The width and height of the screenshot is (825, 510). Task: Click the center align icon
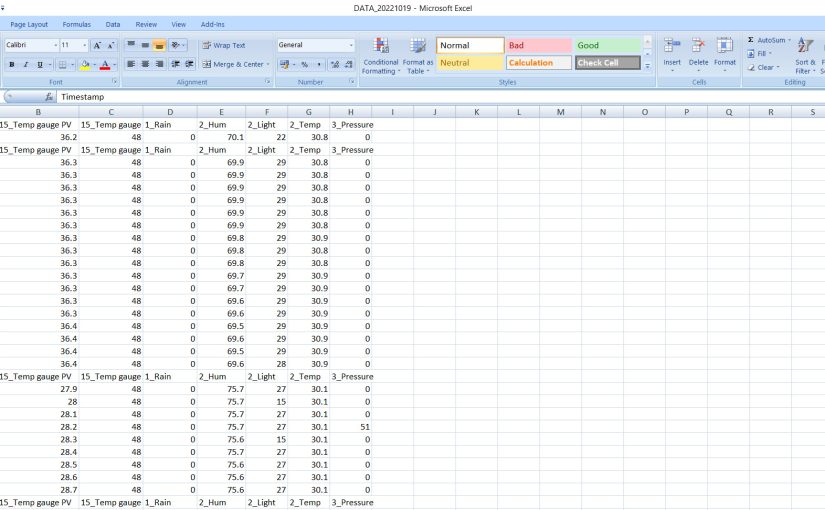145,64
